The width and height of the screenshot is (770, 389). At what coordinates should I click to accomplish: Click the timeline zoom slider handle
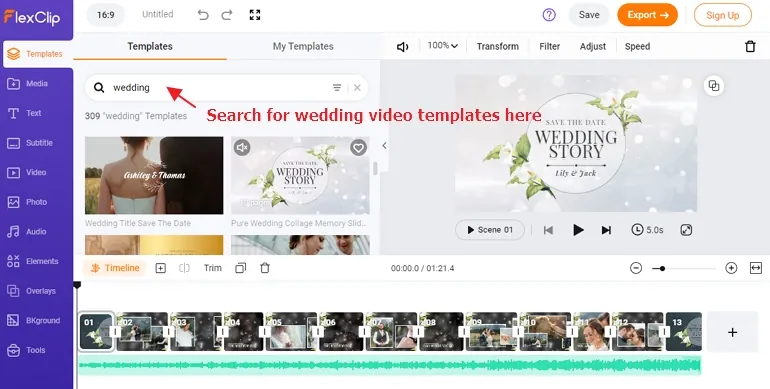coord(662,268)
